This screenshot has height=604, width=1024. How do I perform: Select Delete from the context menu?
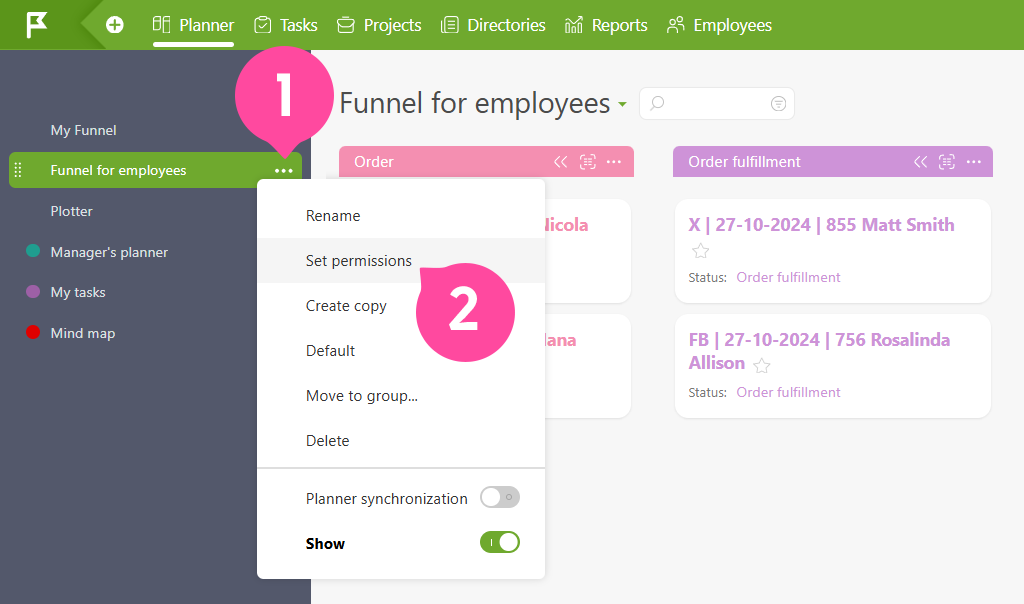[x=401, y=441]
